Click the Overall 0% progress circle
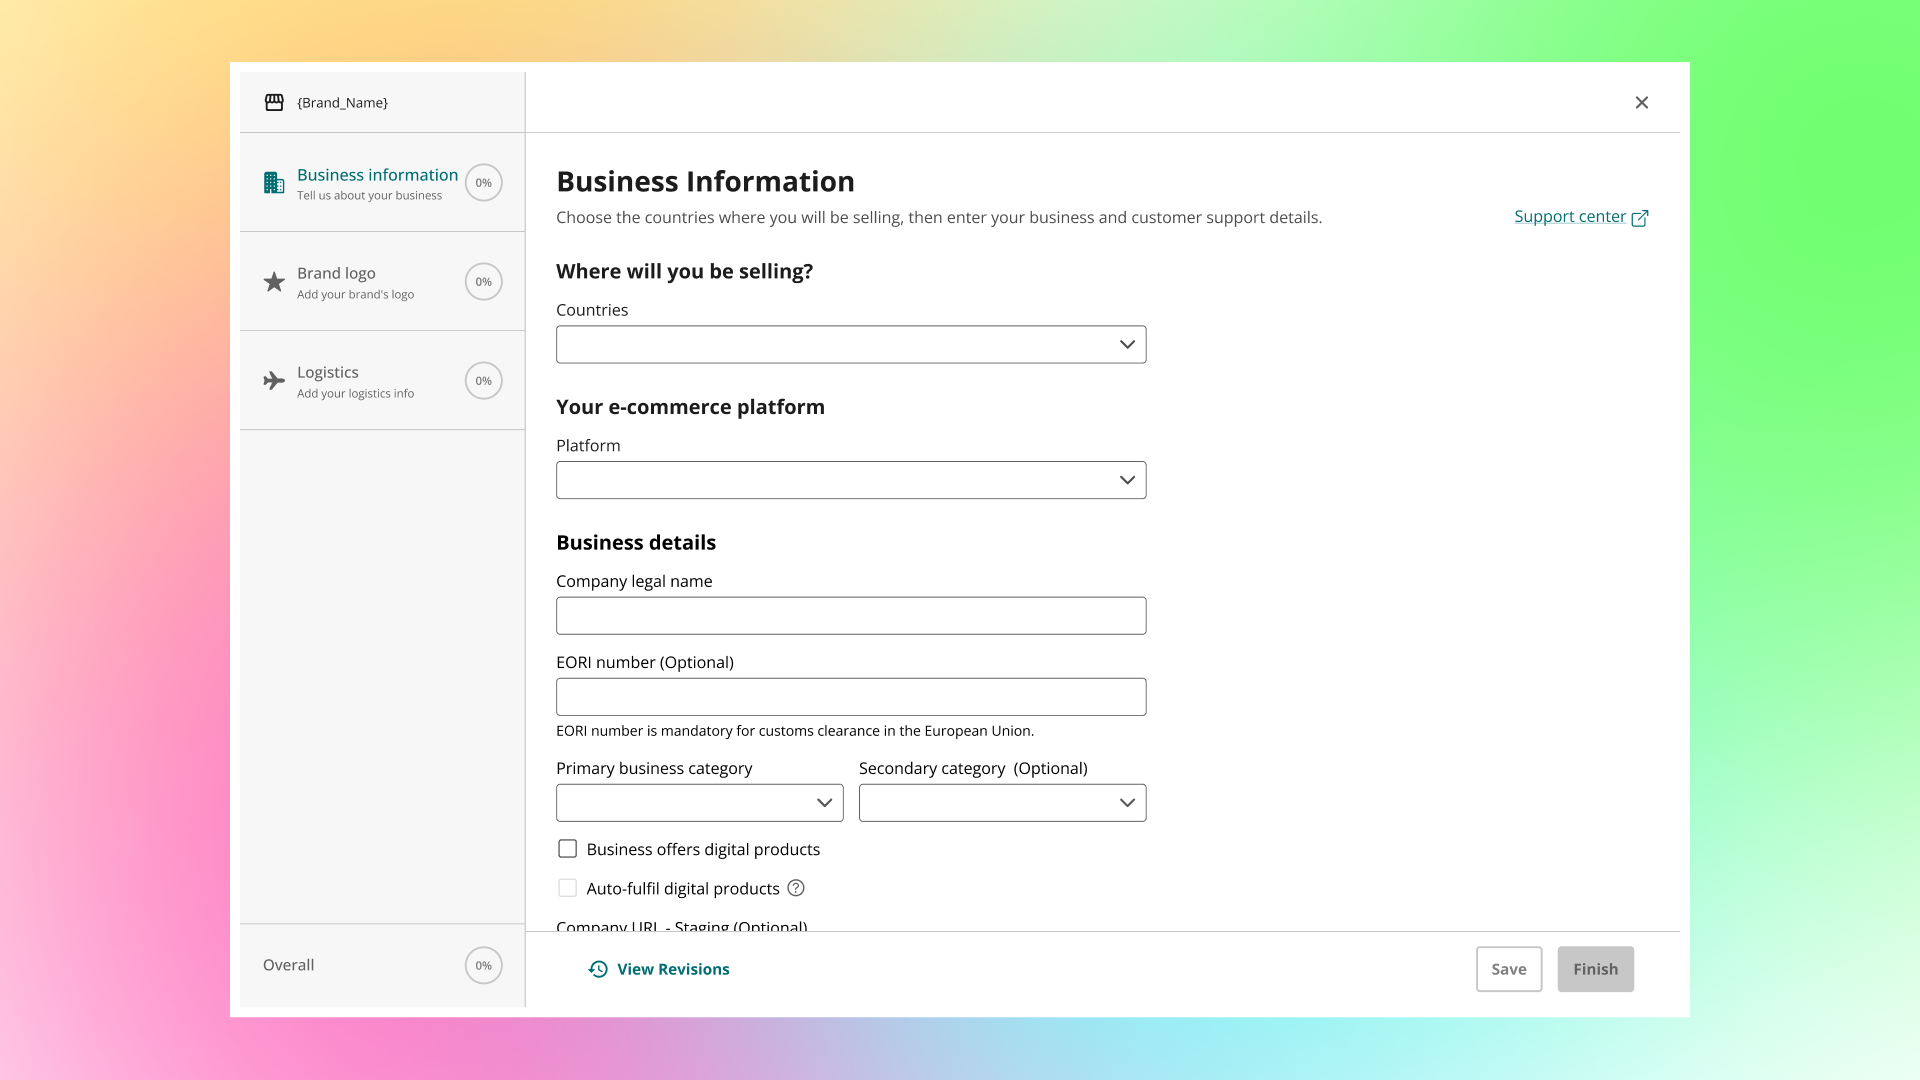The height and width of the screenshot is (1080, 1920). click(x=484, y=965)
